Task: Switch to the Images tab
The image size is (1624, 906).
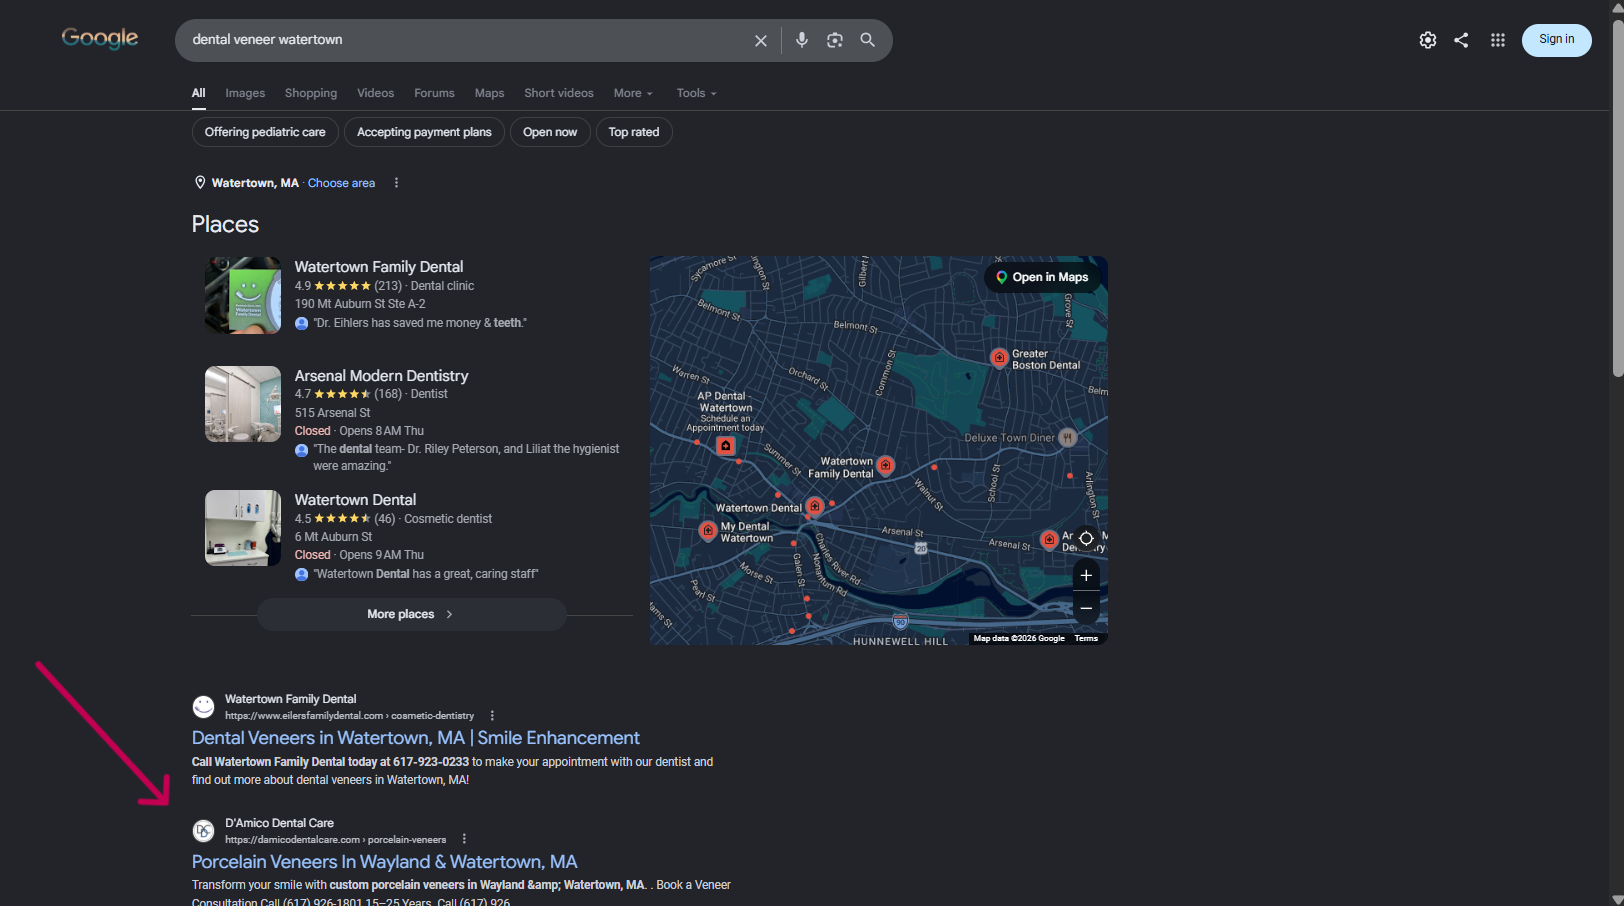Action: (245, 93)
